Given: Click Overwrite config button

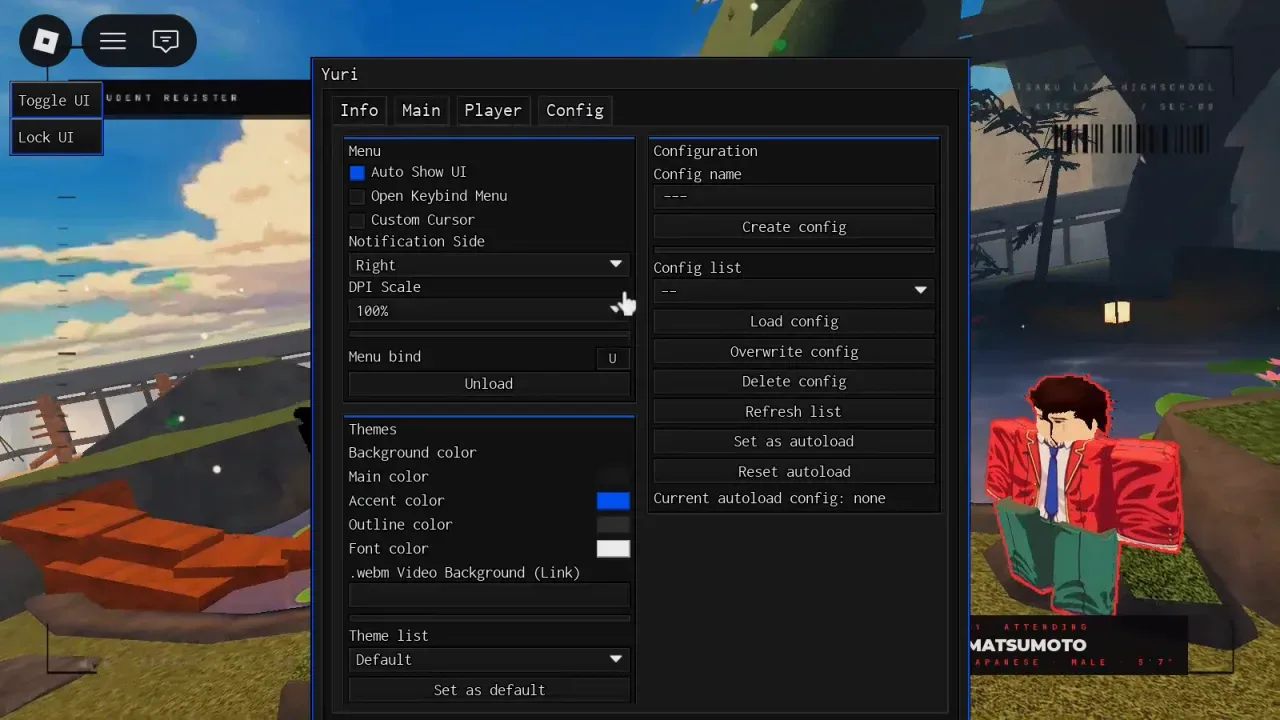Looking at the screenshot, I should [794, 352].
